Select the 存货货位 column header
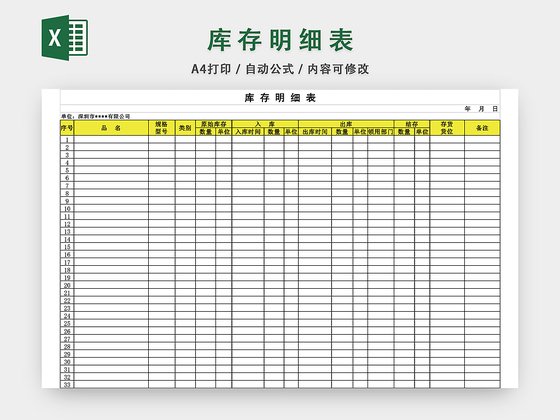The width and height of the screenshot is (560, 420). pyautogui.click(x=447, y=128)
